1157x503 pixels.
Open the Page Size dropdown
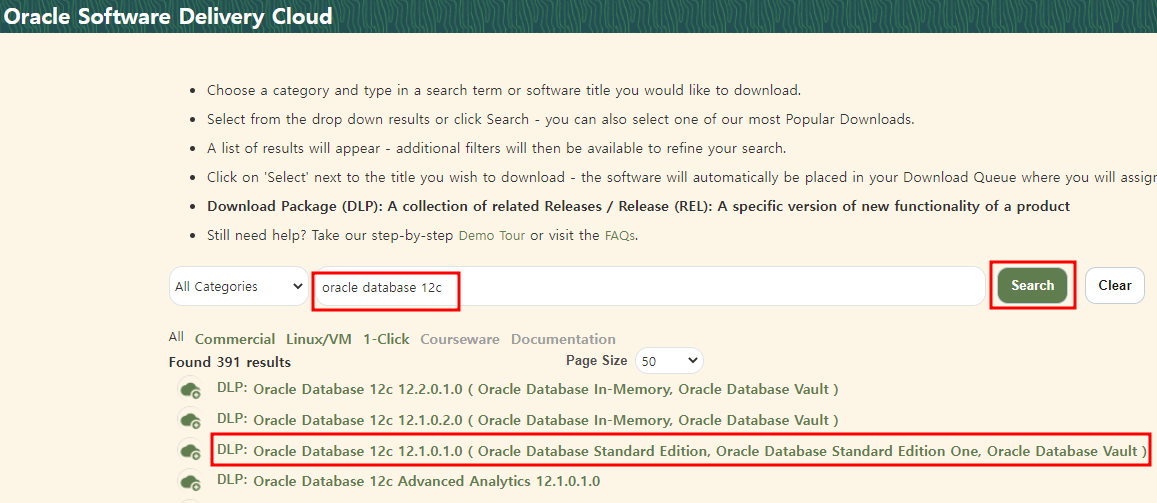tap(669, 361)
